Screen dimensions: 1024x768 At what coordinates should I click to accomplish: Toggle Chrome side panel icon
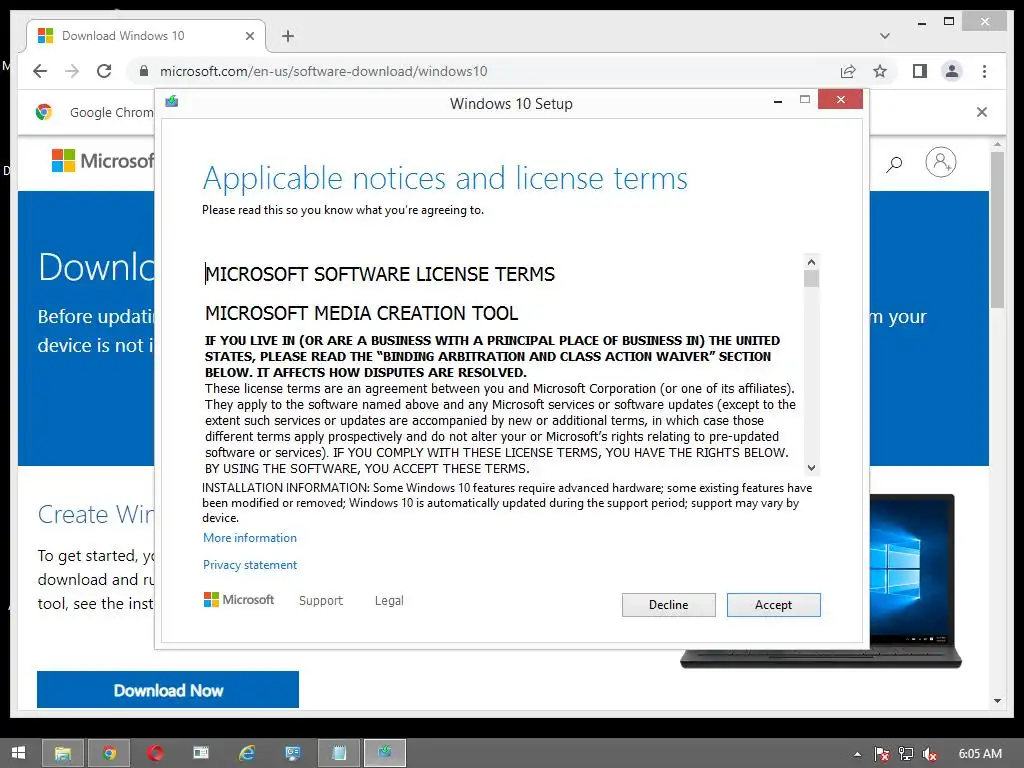pyautogui.click(x=920, y=71)
